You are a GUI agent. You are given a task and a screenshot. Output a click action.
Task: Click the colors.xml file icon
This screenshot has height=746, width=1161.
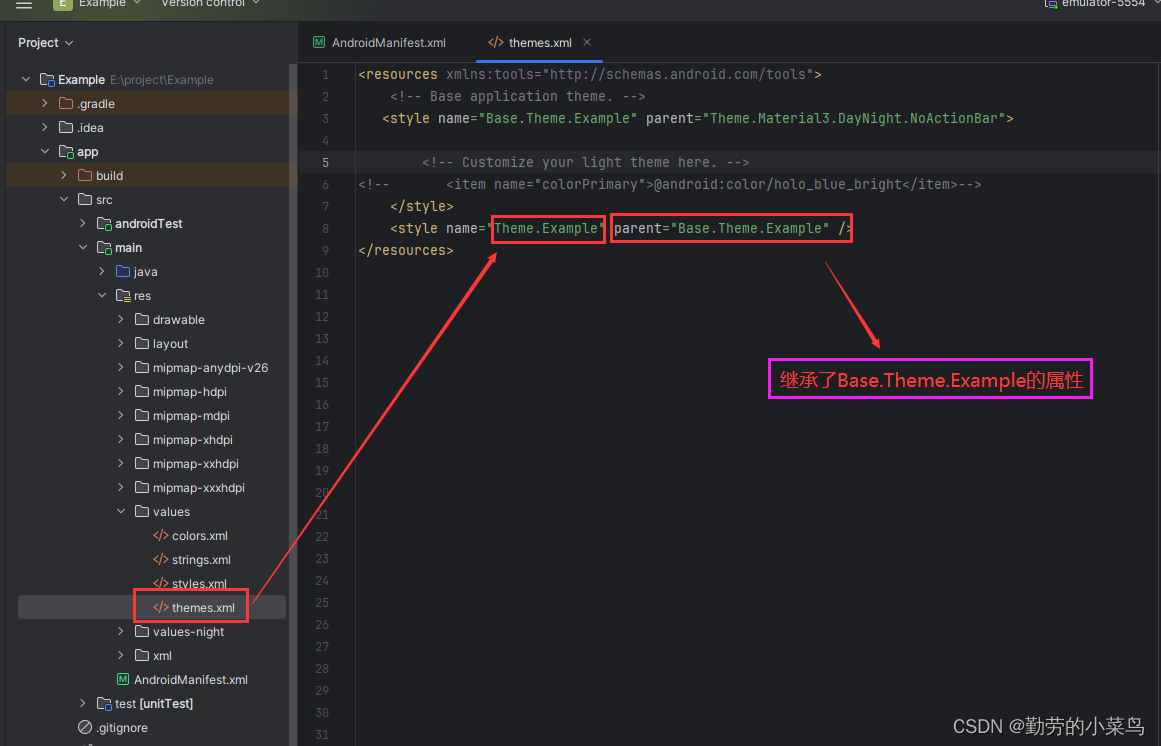160,535
